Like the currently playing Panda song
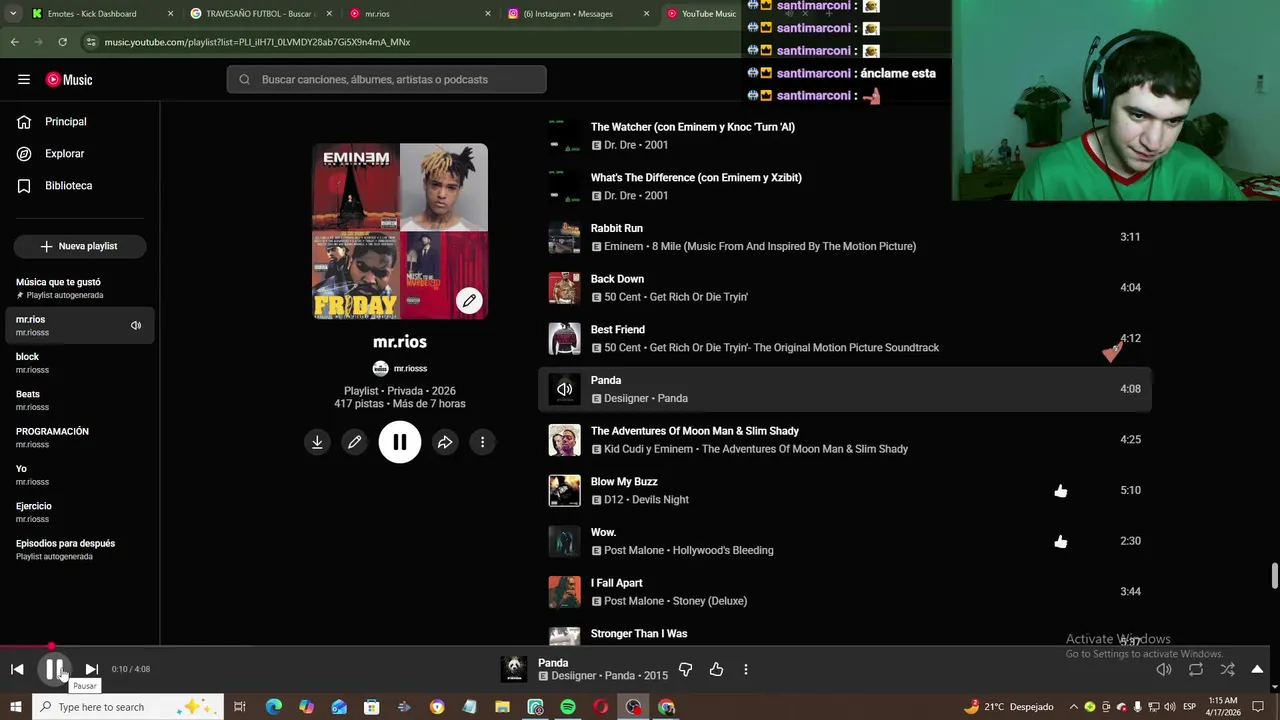1280x720 pixels. pos(716,669)
